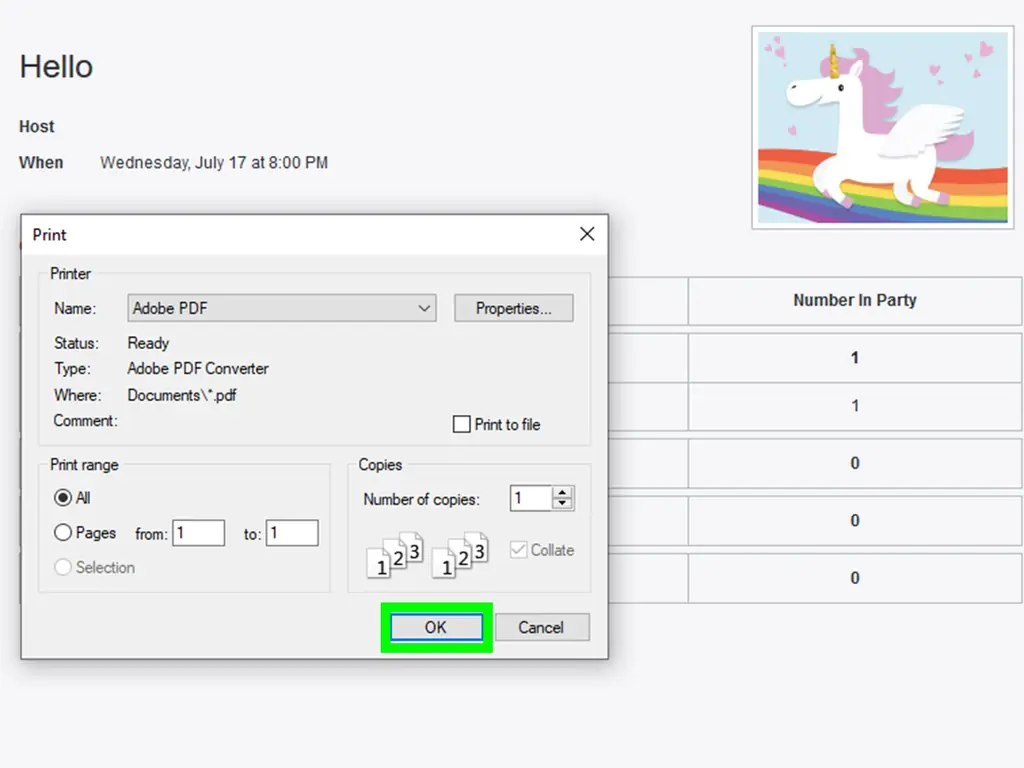The image size is (1024, 768).
Task: Click the first collated pages stack icon
Action: (395, 555)
